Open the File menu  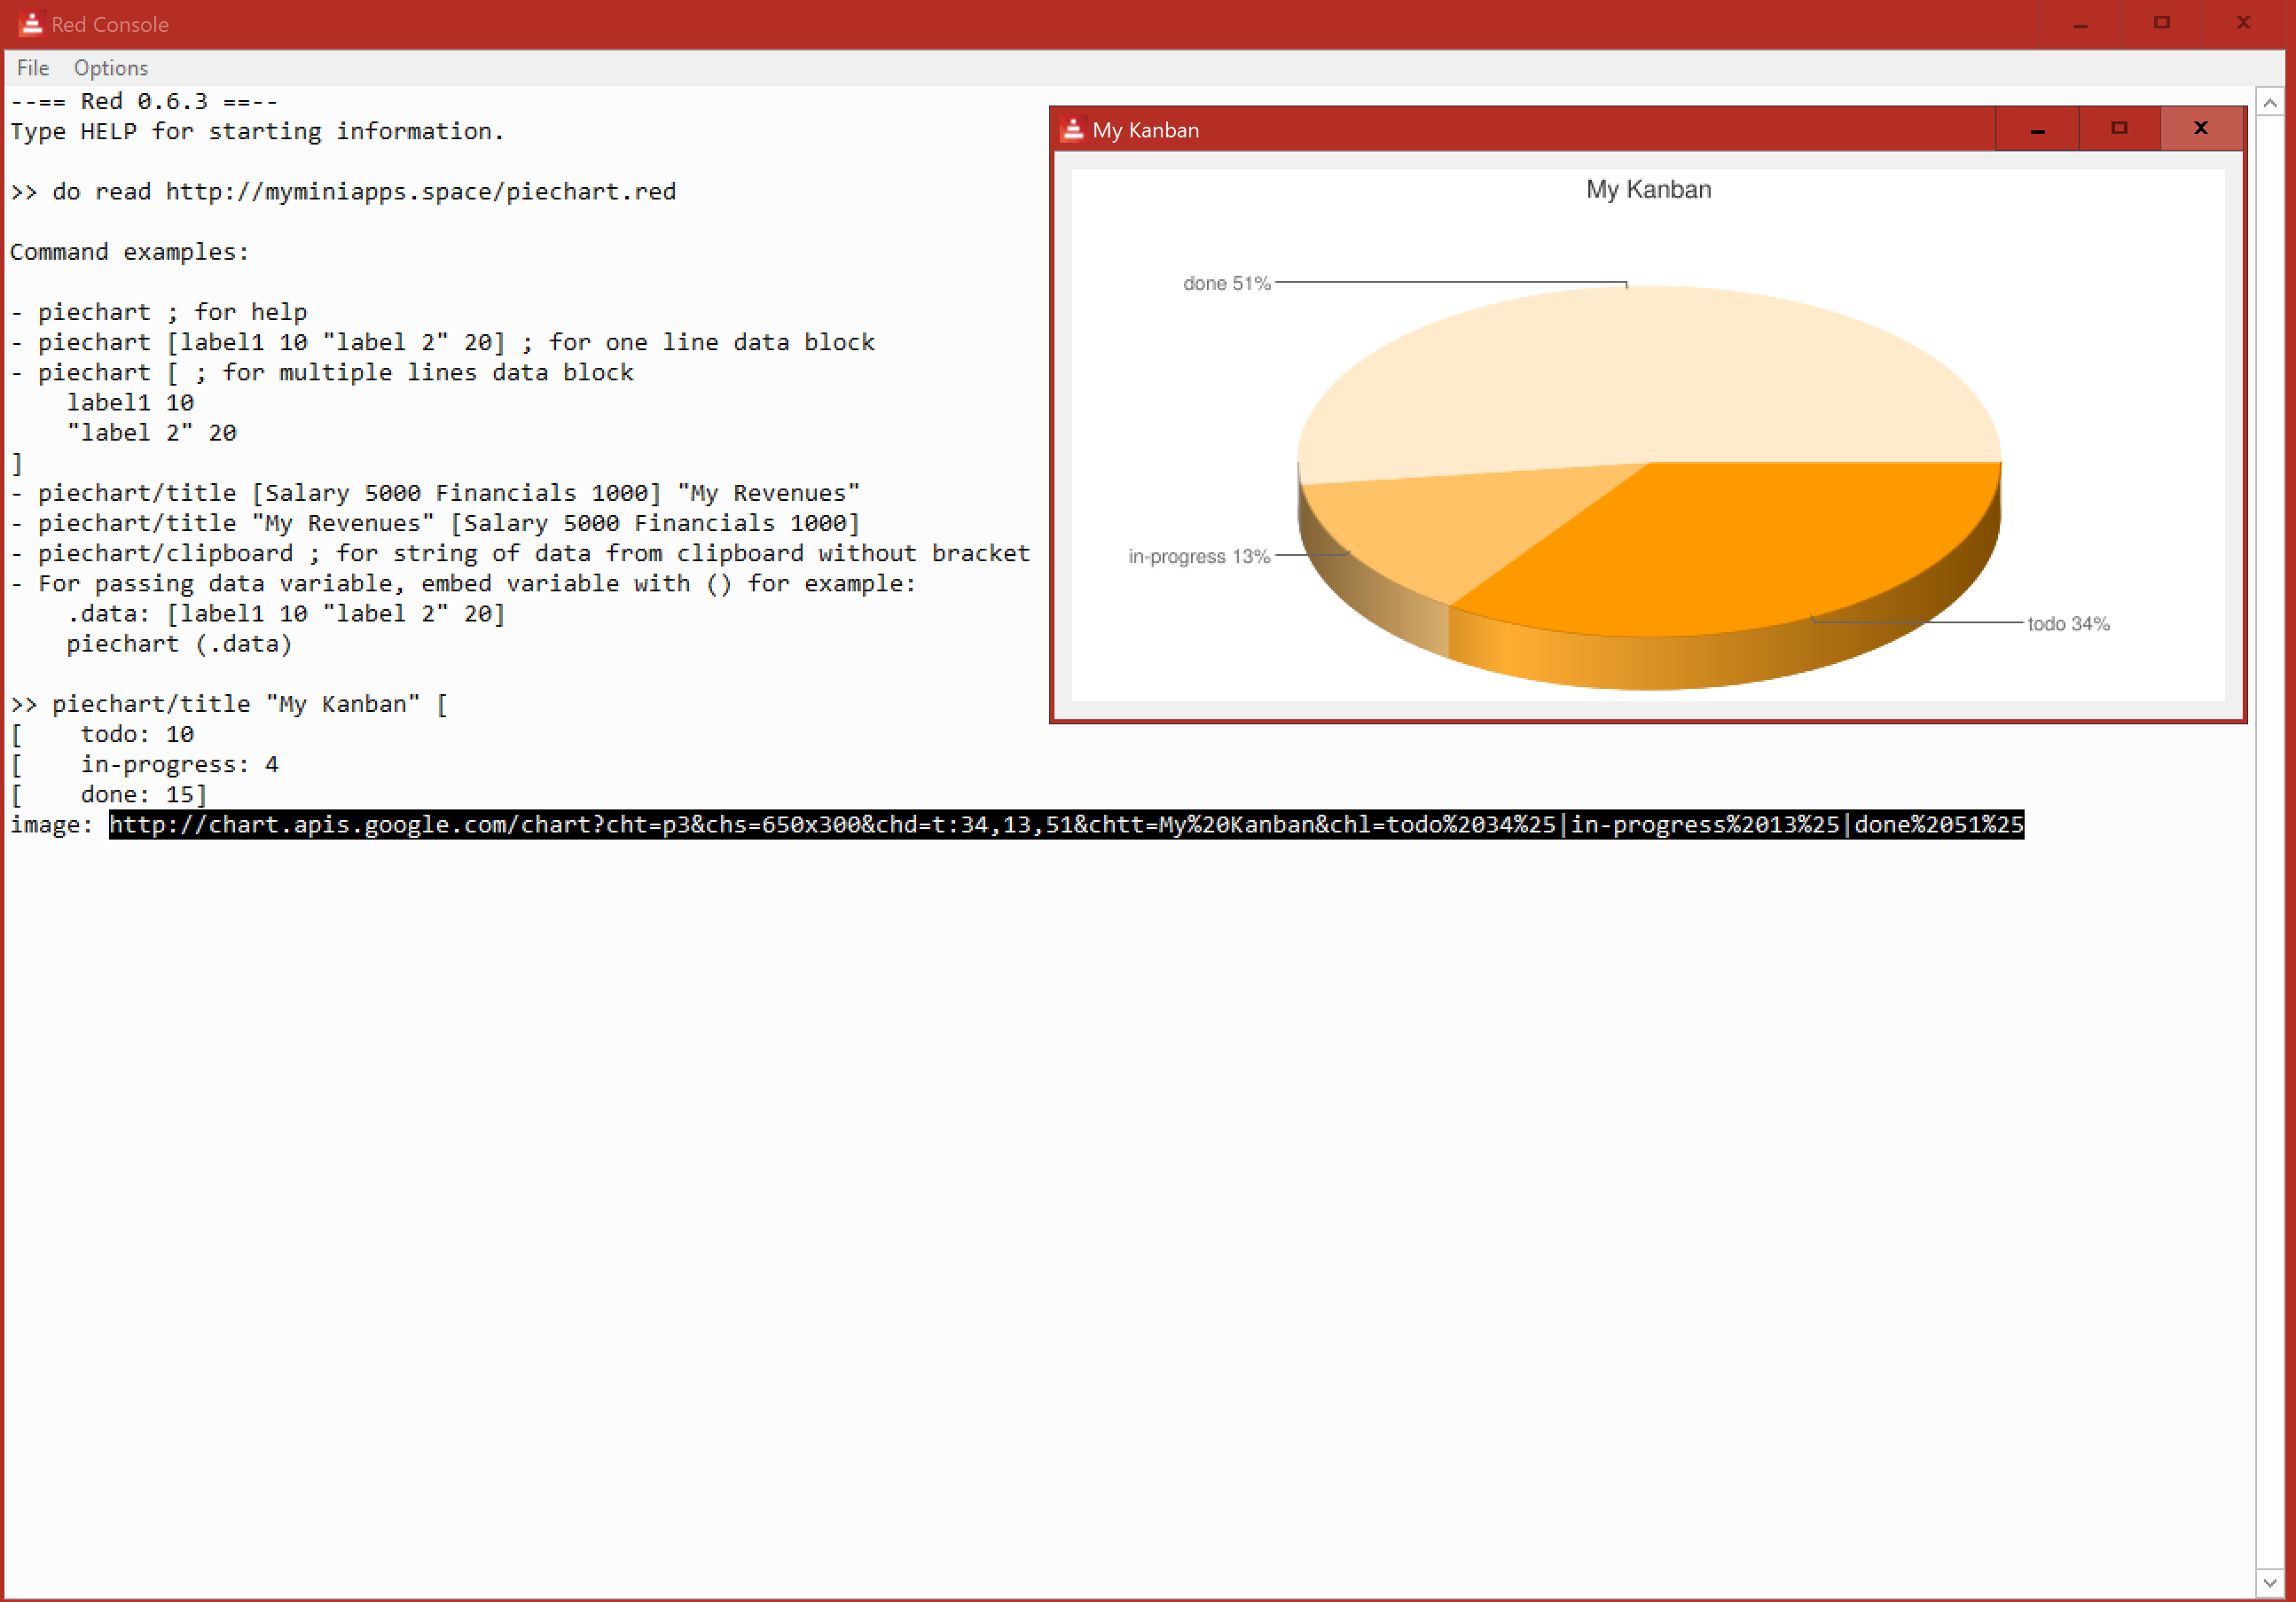(x=33, y=68)
